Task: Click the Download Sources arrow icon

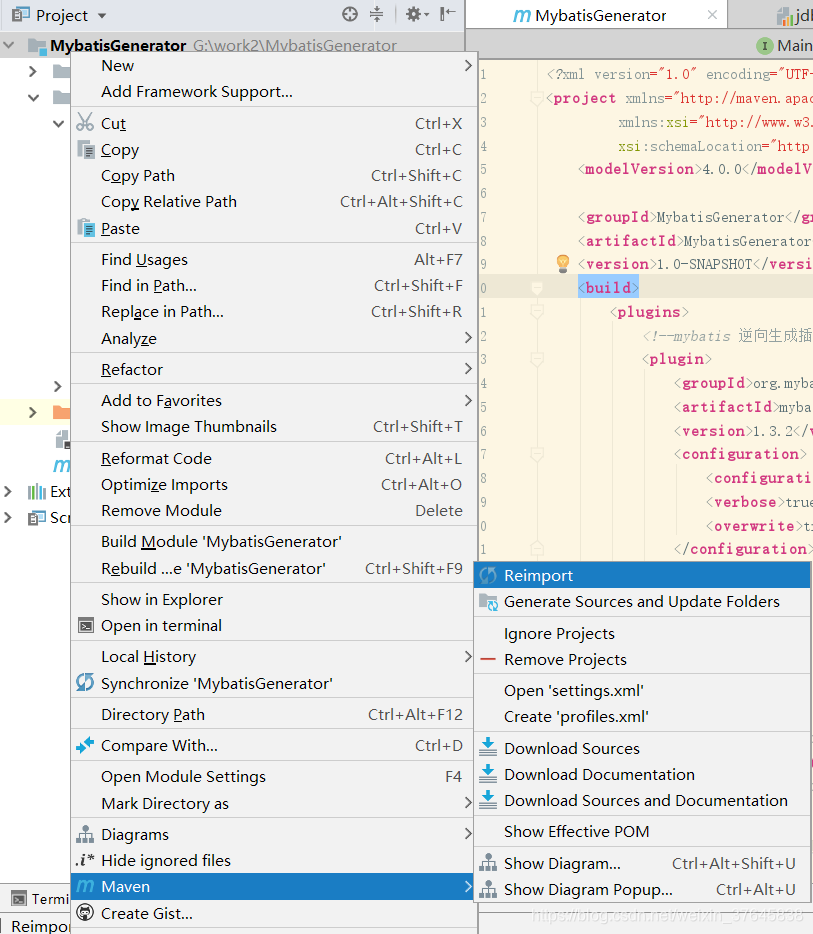Action: [488, 747]
